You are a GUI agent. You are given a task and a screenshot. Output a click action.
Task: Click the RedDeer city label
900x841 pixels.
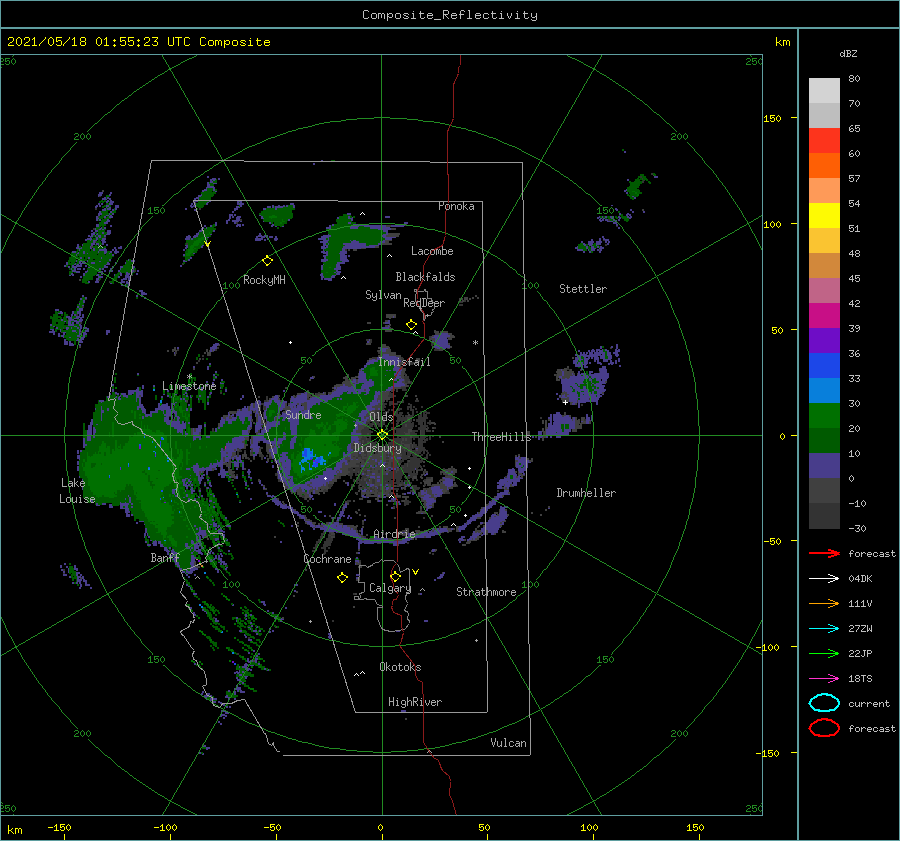tap(424, 303)
